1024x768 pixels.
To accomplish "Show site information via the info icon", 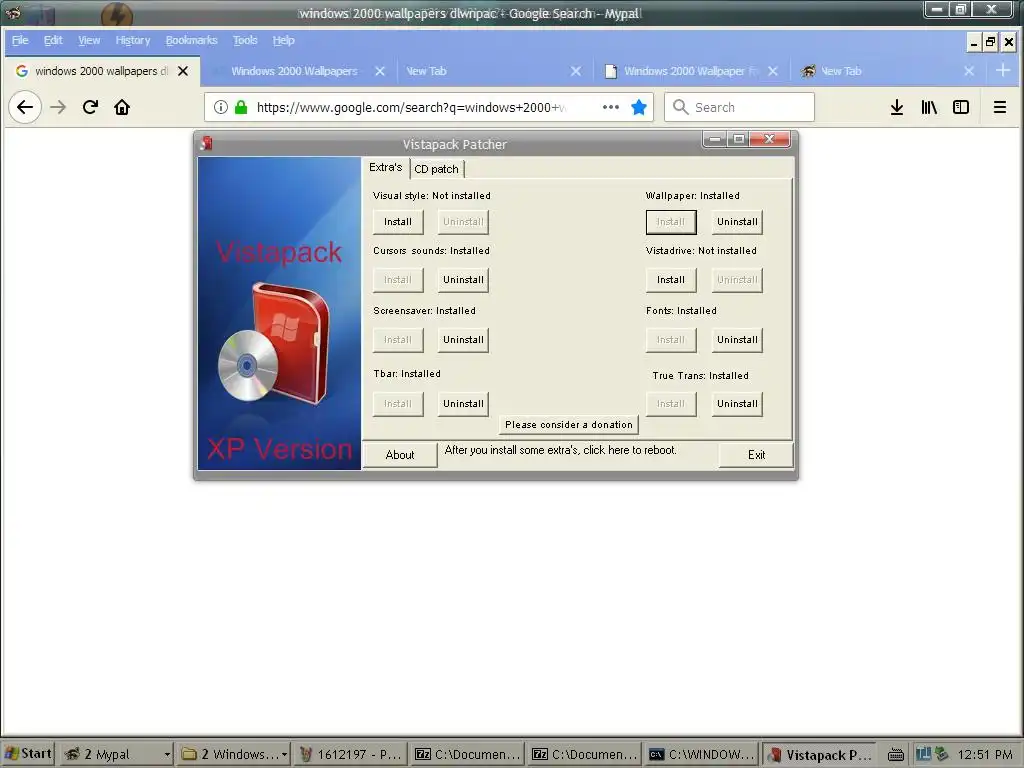I will (x=221, y=107).
